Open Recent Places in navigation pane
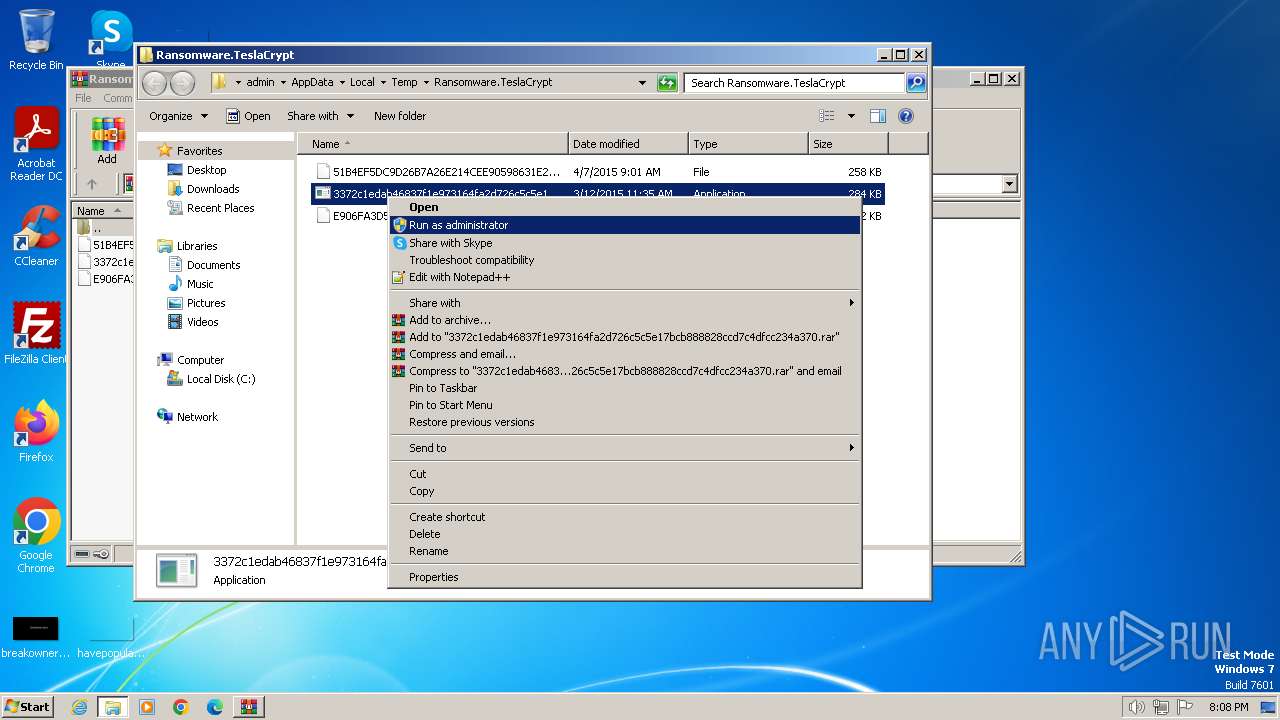Screen dimensions: 1280x720 tap(210, 208)
